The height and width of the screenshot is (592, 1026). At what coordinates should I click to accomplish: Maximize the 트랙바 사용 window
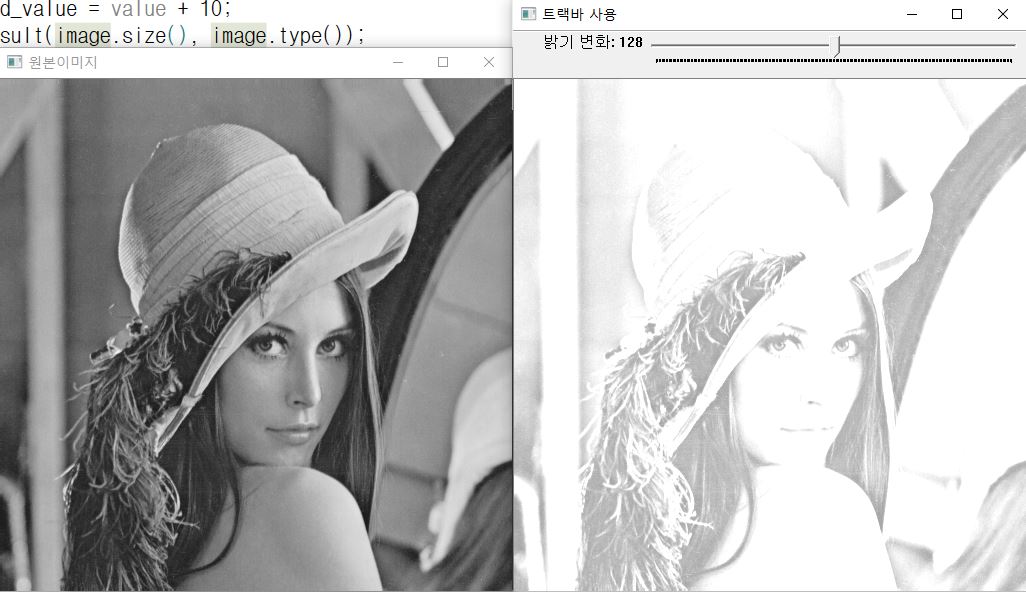tap(957, 14)
